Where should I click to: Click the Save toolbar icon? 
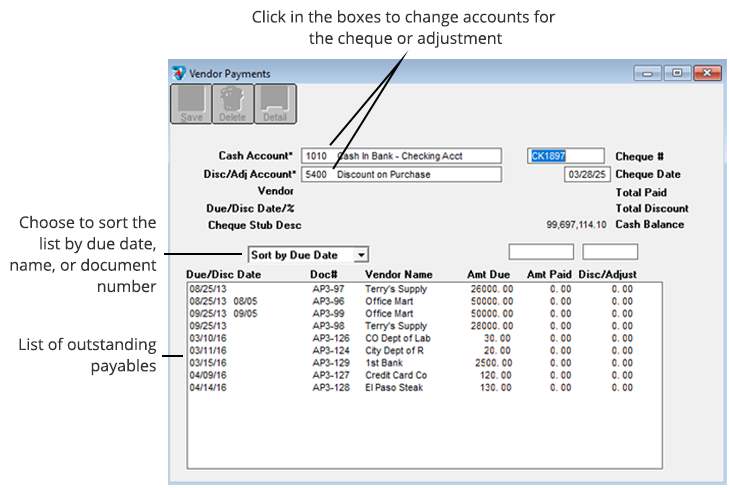pos(190,104)
